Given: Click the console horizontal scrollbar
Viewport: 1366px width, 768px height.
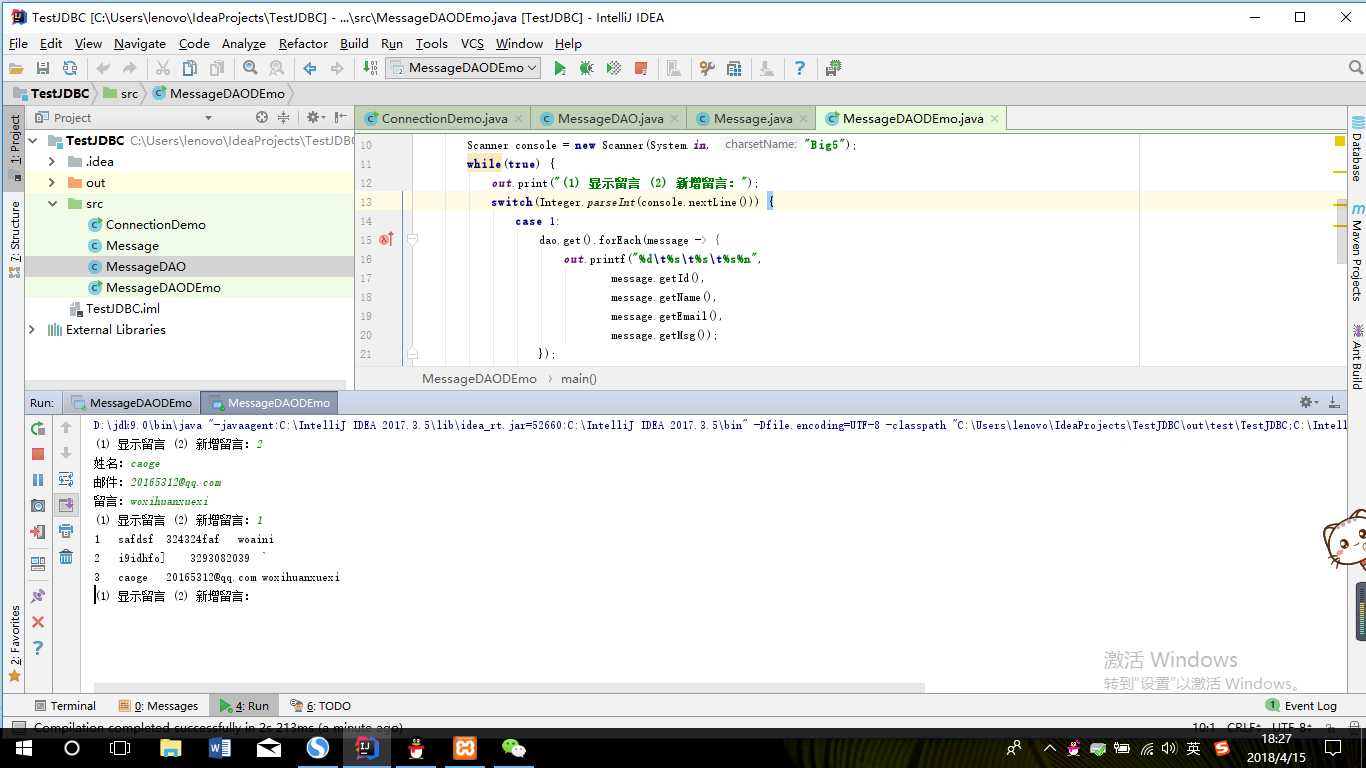Looking at the screenshot, I should coord(509,688).
